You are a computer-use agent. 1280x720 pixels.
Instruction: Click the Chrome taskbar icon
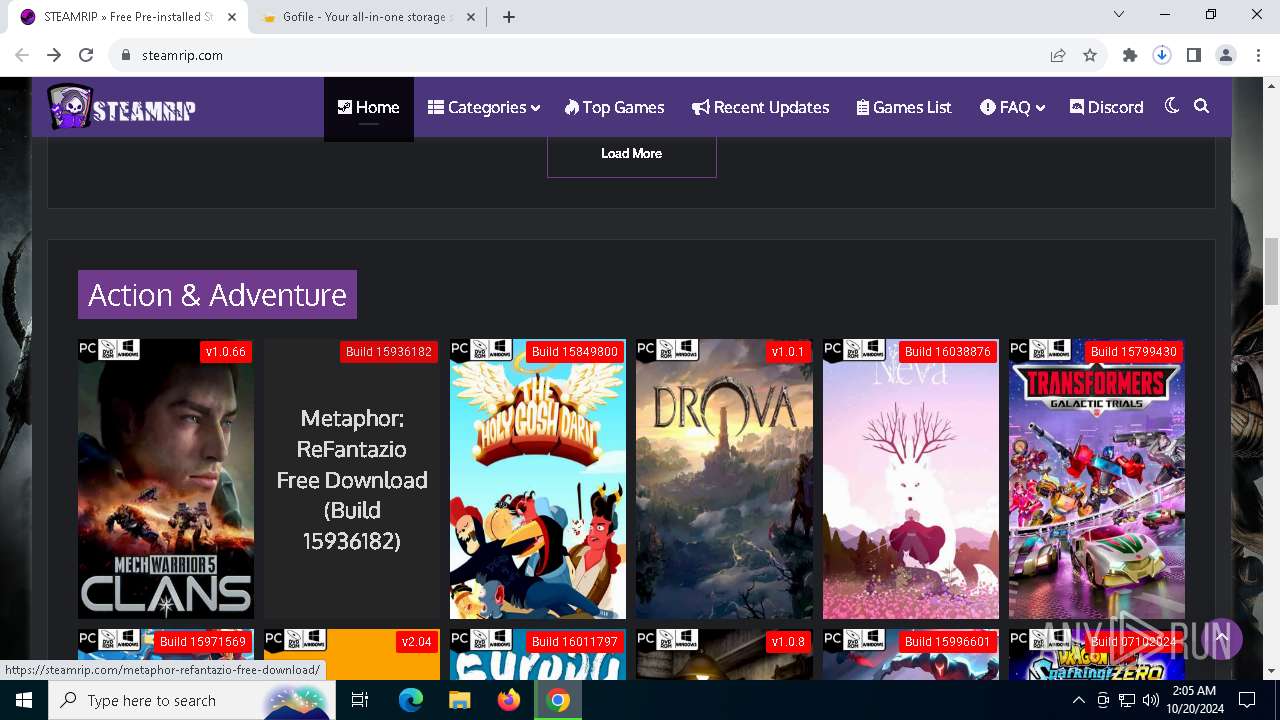(558, 700)
